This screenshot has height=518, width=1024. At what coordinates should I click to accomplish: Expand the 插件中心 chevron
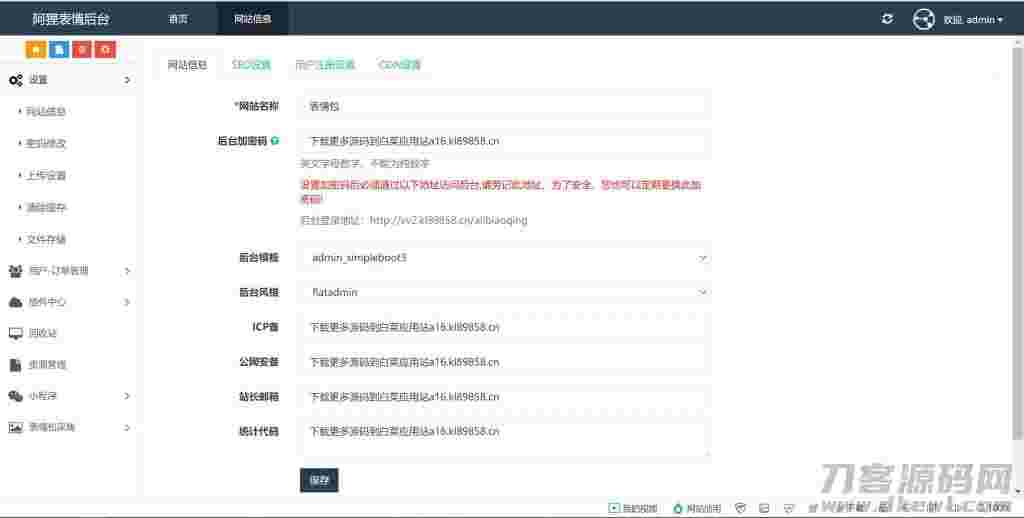click(x=127, y=302)
